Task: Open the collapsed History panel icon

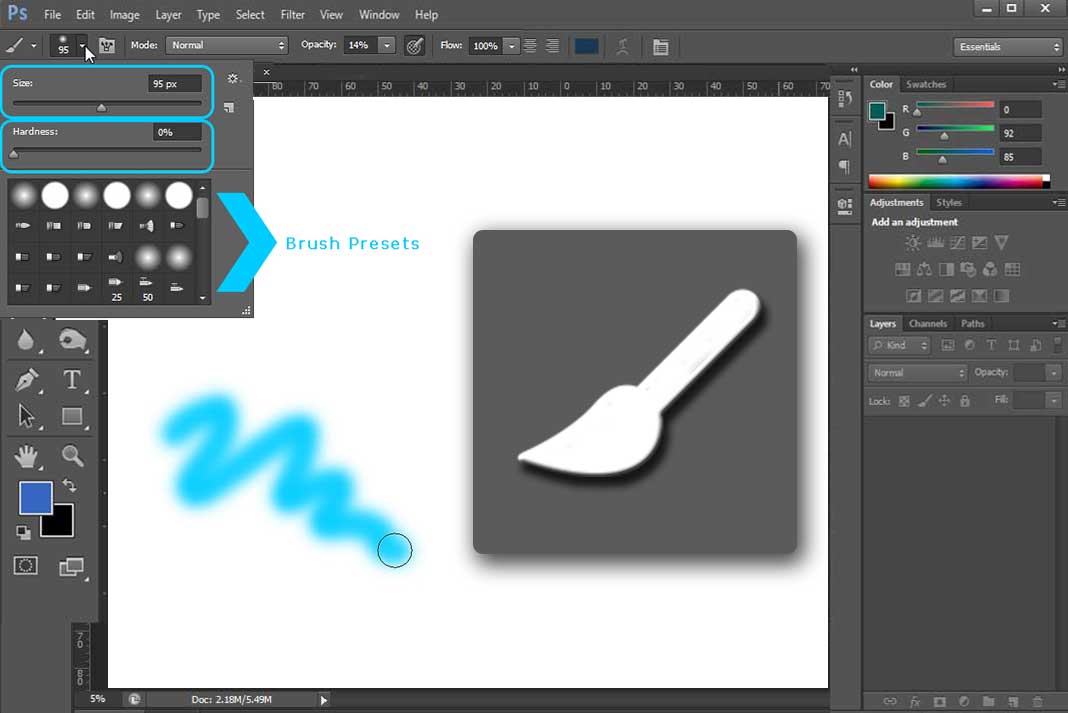Action: coord(845,98)
